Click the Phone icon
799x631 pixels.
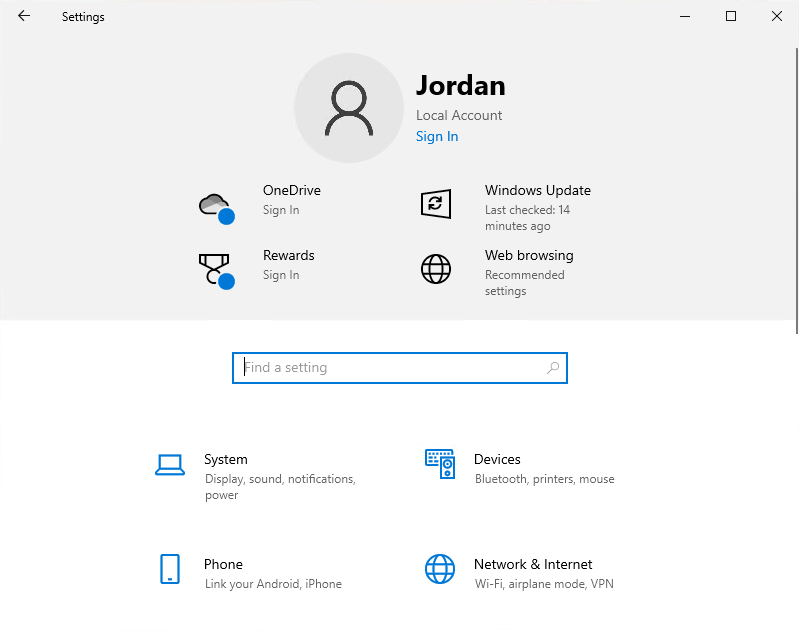click(x=170, y=569)
